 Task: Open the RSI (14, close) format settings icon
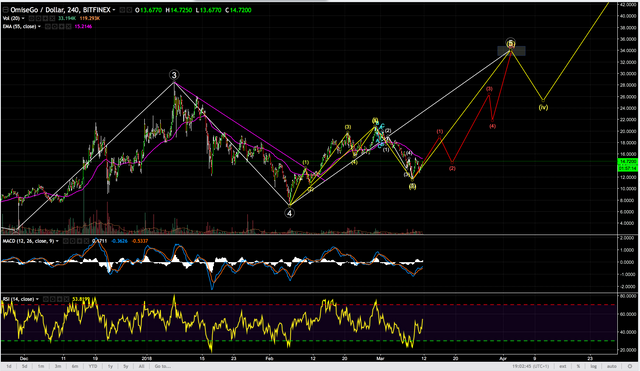pyautogui.click(x=53, y=299)
